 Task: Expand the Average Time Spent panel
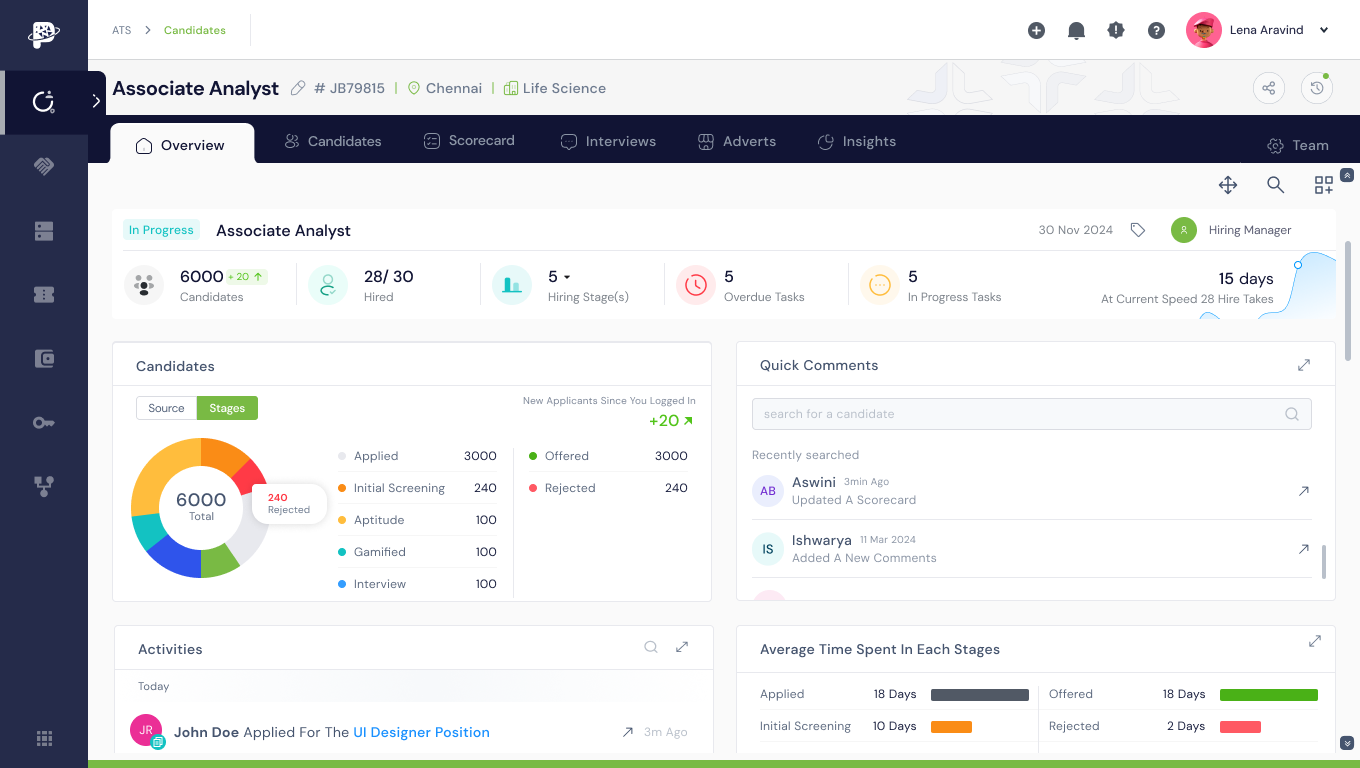point(1315,641)
